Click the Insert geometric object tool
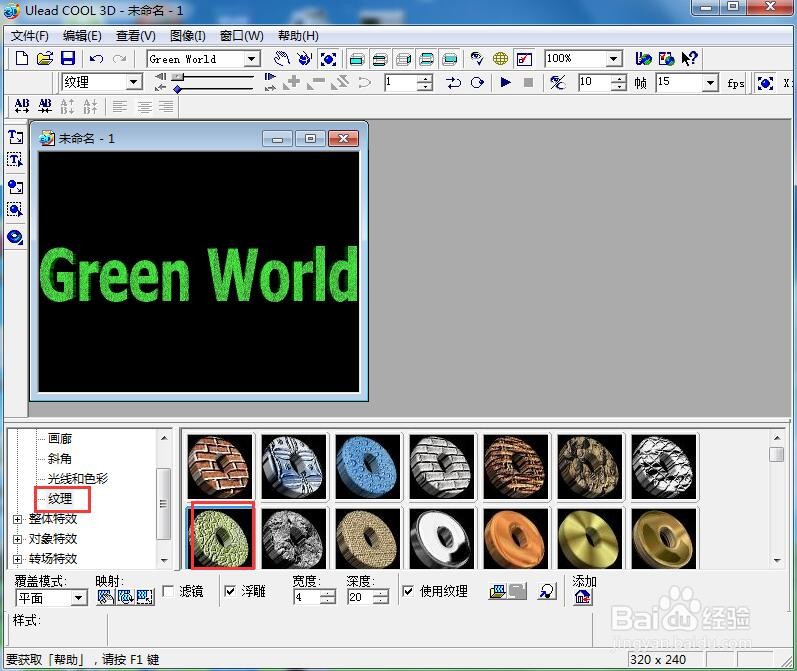Image resolution: width=797 pixels, height=671 pixels. pyautogui.click(x=15, y=237)
